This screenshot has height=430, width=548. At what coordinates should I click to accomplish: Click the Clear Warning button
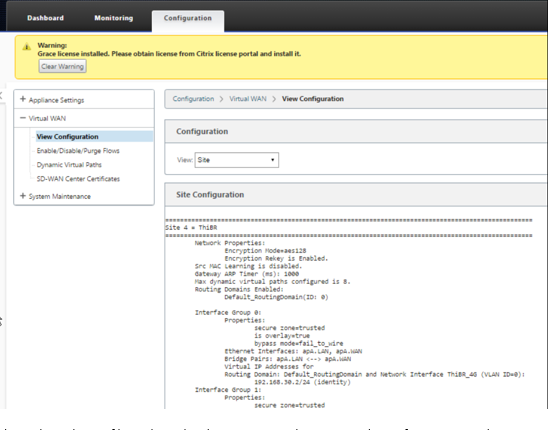point(63,66)
